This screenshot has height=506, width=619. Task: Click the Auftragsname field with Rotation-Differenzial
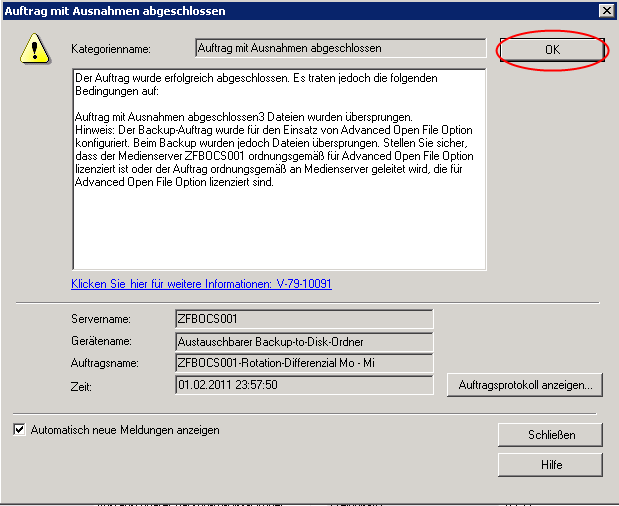point(303,363)
